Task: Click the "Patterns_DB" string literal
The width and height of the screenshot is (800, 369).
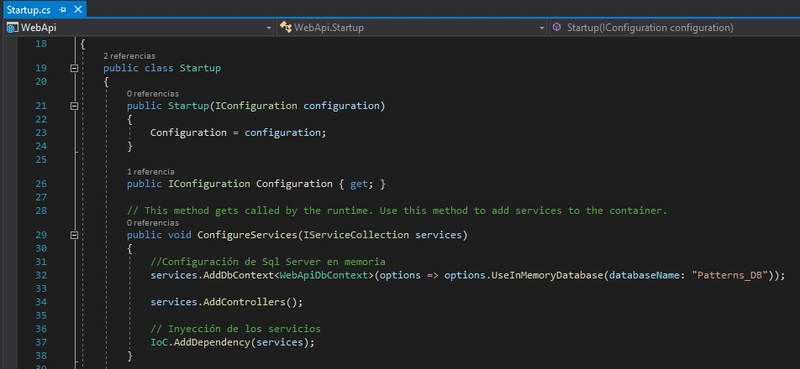Action: pyautogui.click(x=730, y=276)
